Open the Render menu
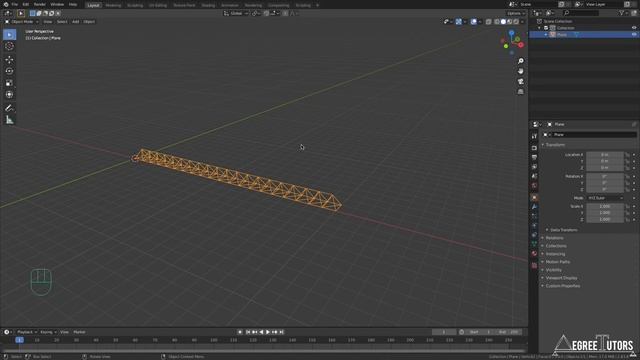The image size is (640, 360). click(40, 4)
